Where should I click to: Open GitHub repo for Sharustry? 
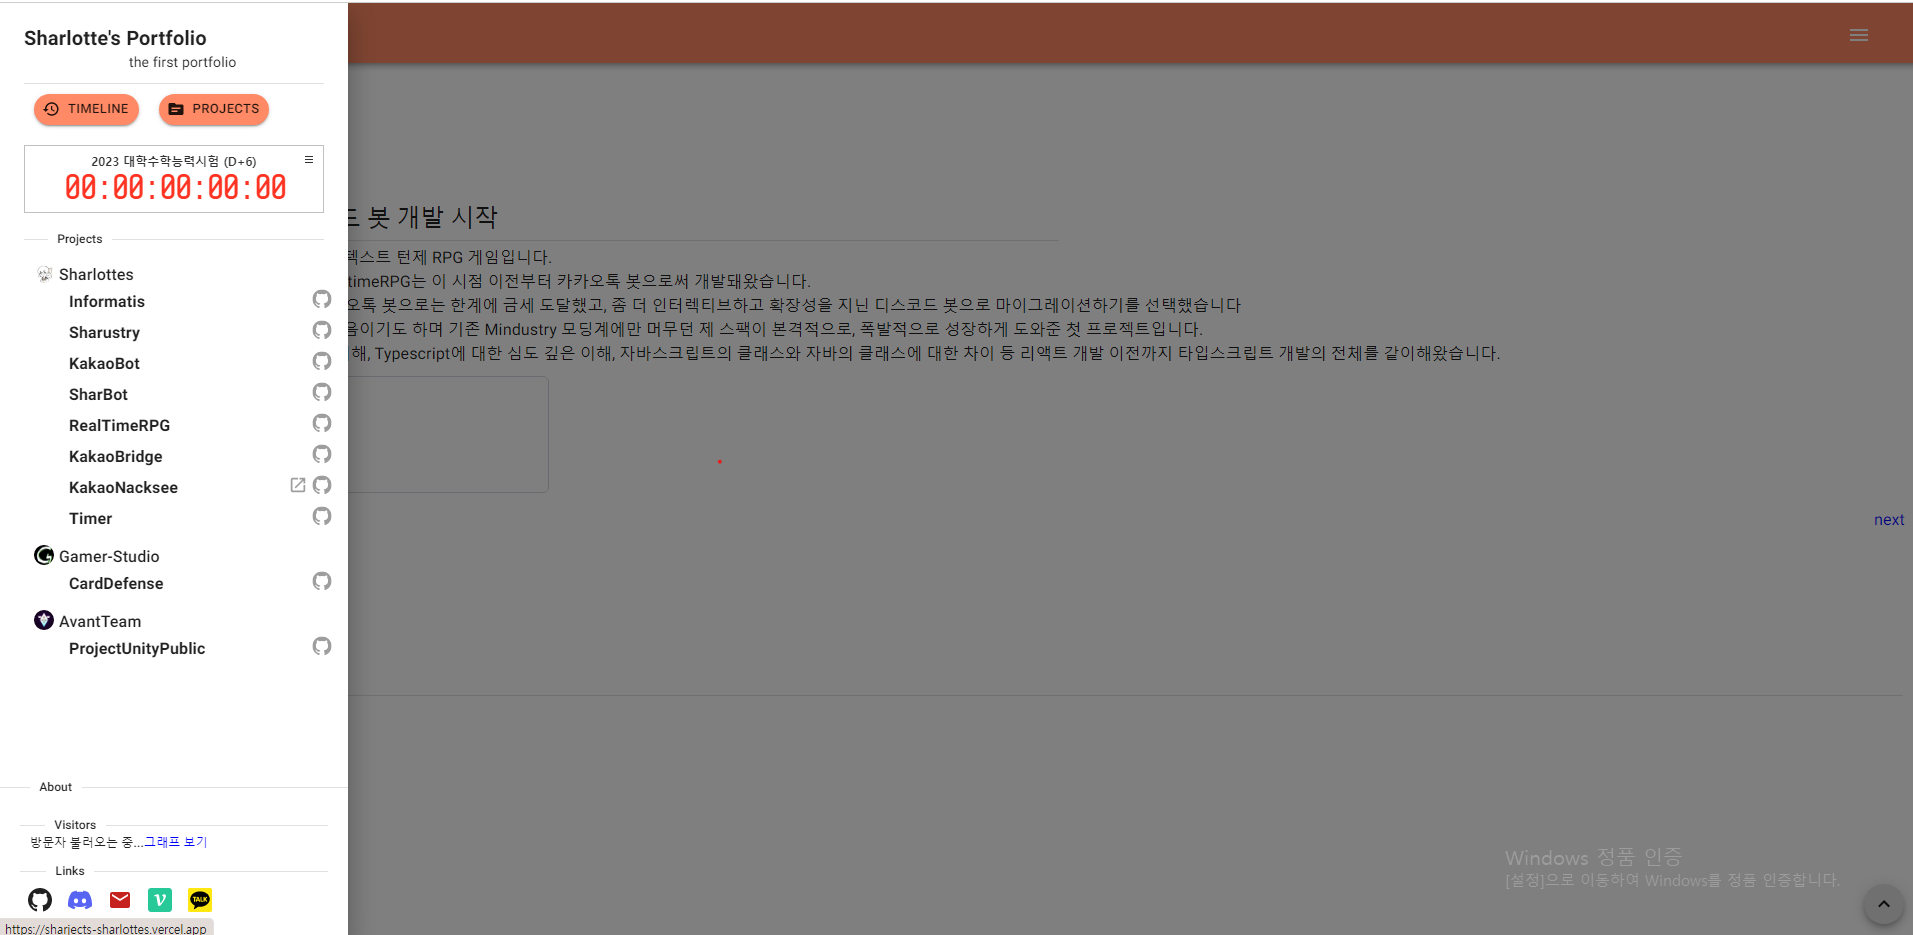[322, 330]
